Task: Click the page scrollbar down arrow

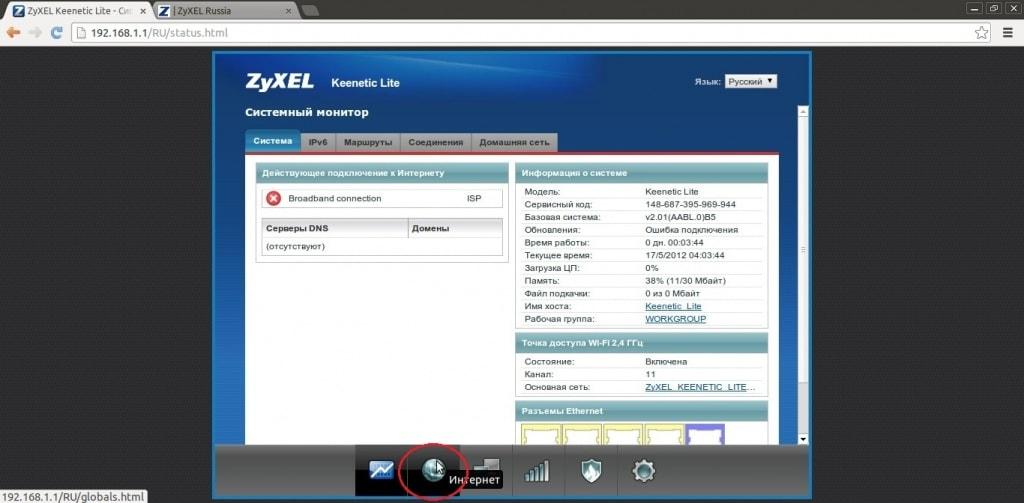Action: click(x=804, y=439)
